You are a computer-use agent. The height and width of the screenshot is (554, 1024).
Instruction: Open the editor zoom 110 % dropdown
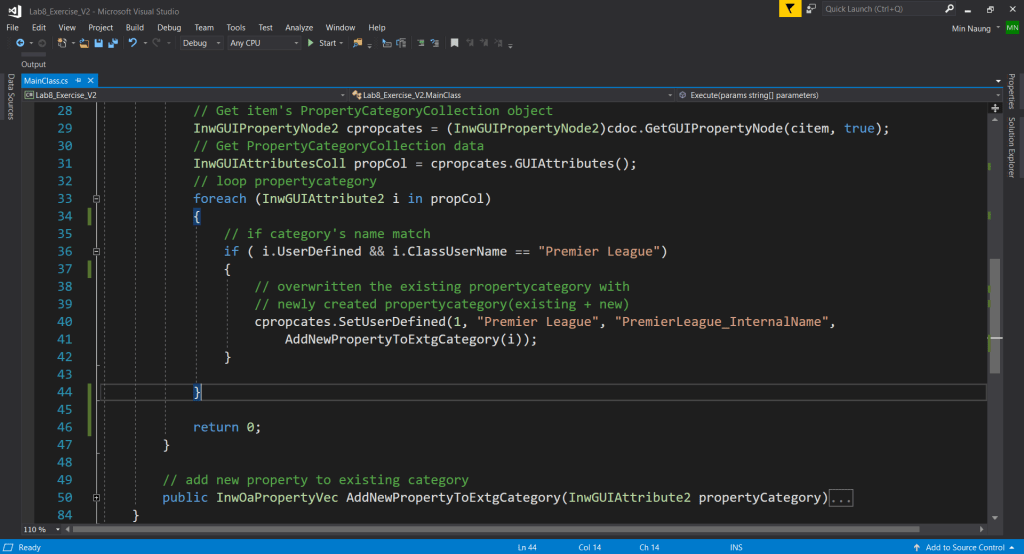tap(40, 529)
